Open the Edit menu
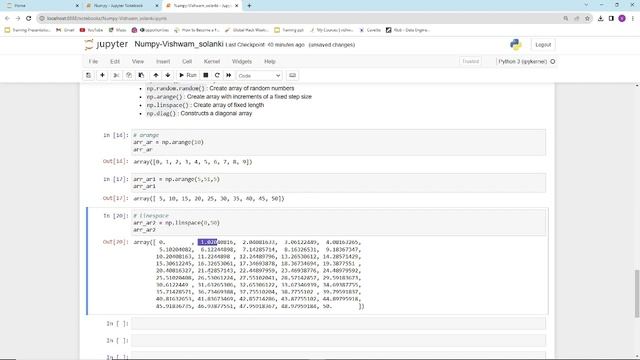Screen dimensions: 640x360 (x=115, y=62)
